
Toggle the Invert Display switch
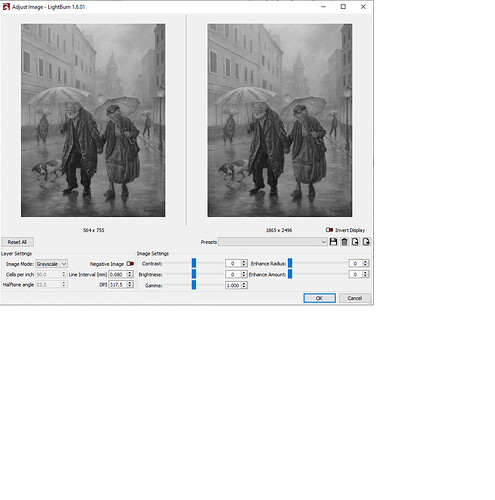[329, 230]
